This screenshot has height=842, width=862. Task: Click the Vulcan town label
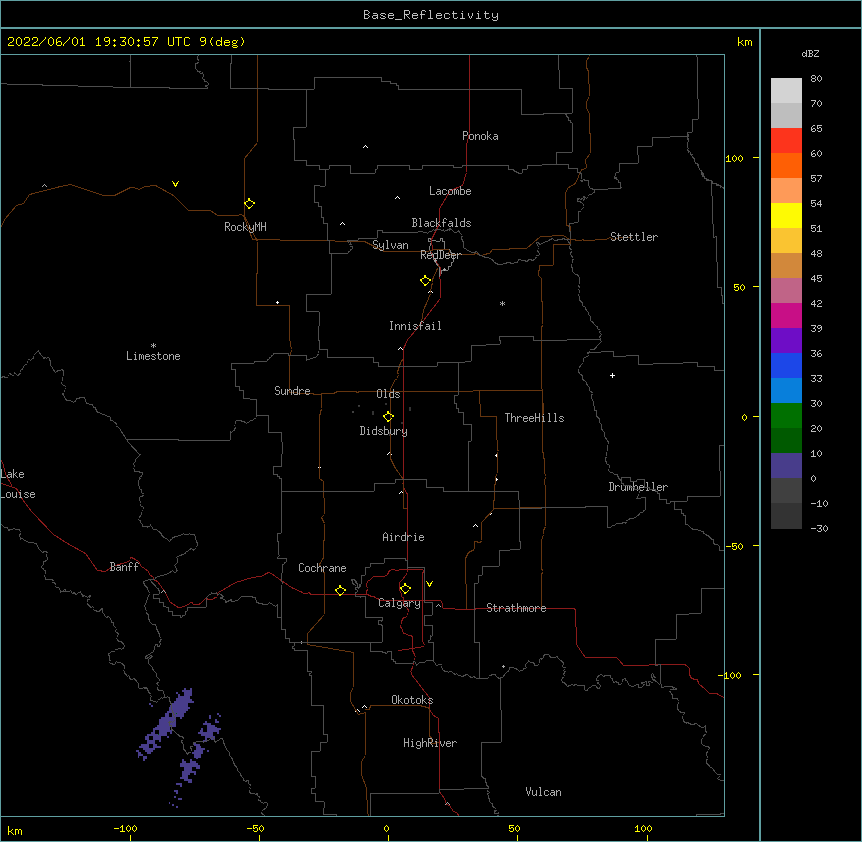click(543, 792)
